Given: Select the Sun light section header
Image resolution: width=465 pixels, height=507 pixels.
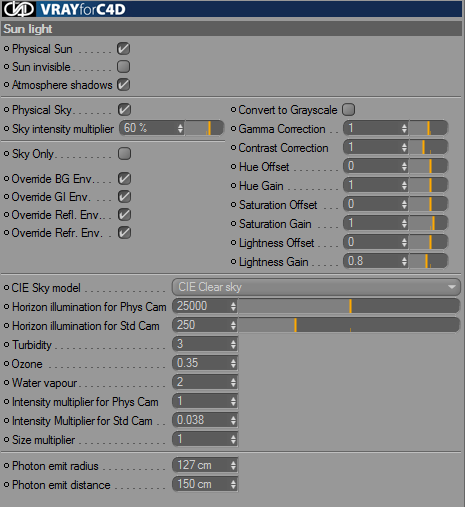Looking at the screenshot, I should click(x=231, y=29).
